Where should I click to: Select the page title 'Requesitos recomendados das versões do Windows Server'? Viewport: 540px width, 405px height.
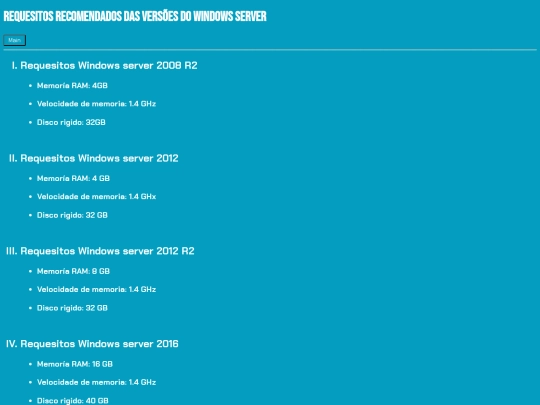pyautogui.click(x=135, y=16)
